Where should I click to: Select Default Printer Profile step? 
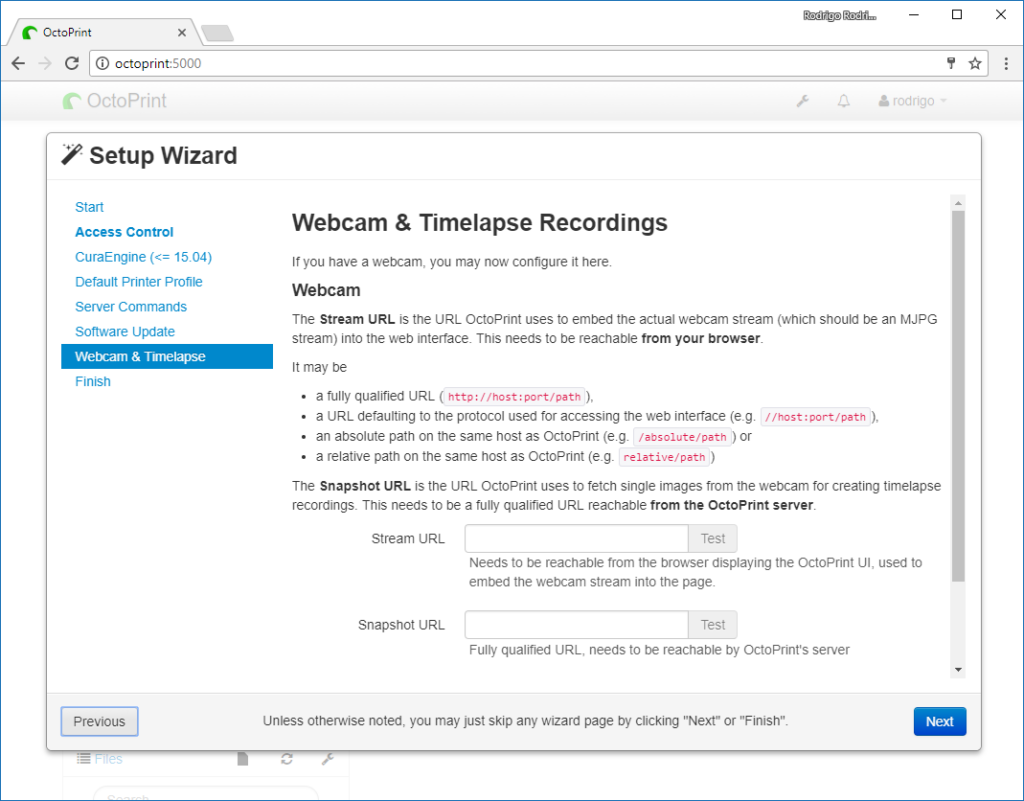[x=138, y=281]
